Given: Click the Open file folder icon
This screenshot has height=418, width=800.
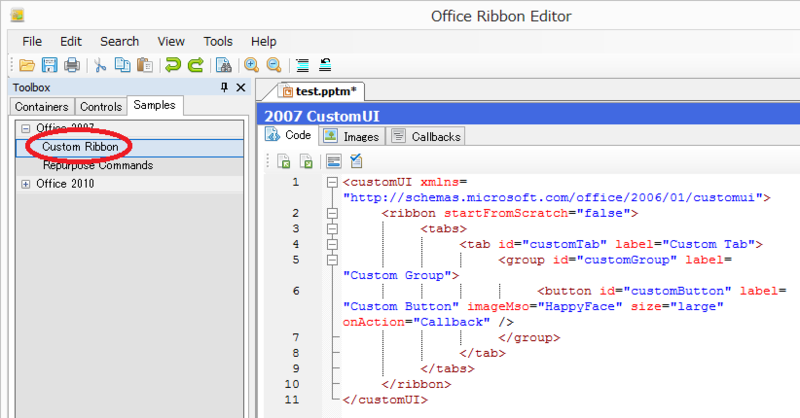Looking at the screenshot, I should click(27, 65).
